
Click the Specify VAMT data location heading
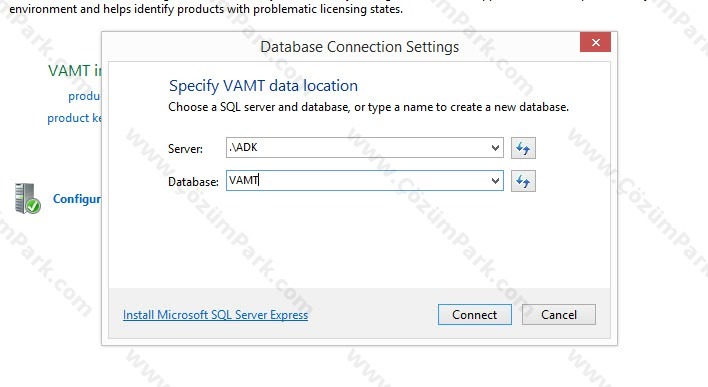263,86
